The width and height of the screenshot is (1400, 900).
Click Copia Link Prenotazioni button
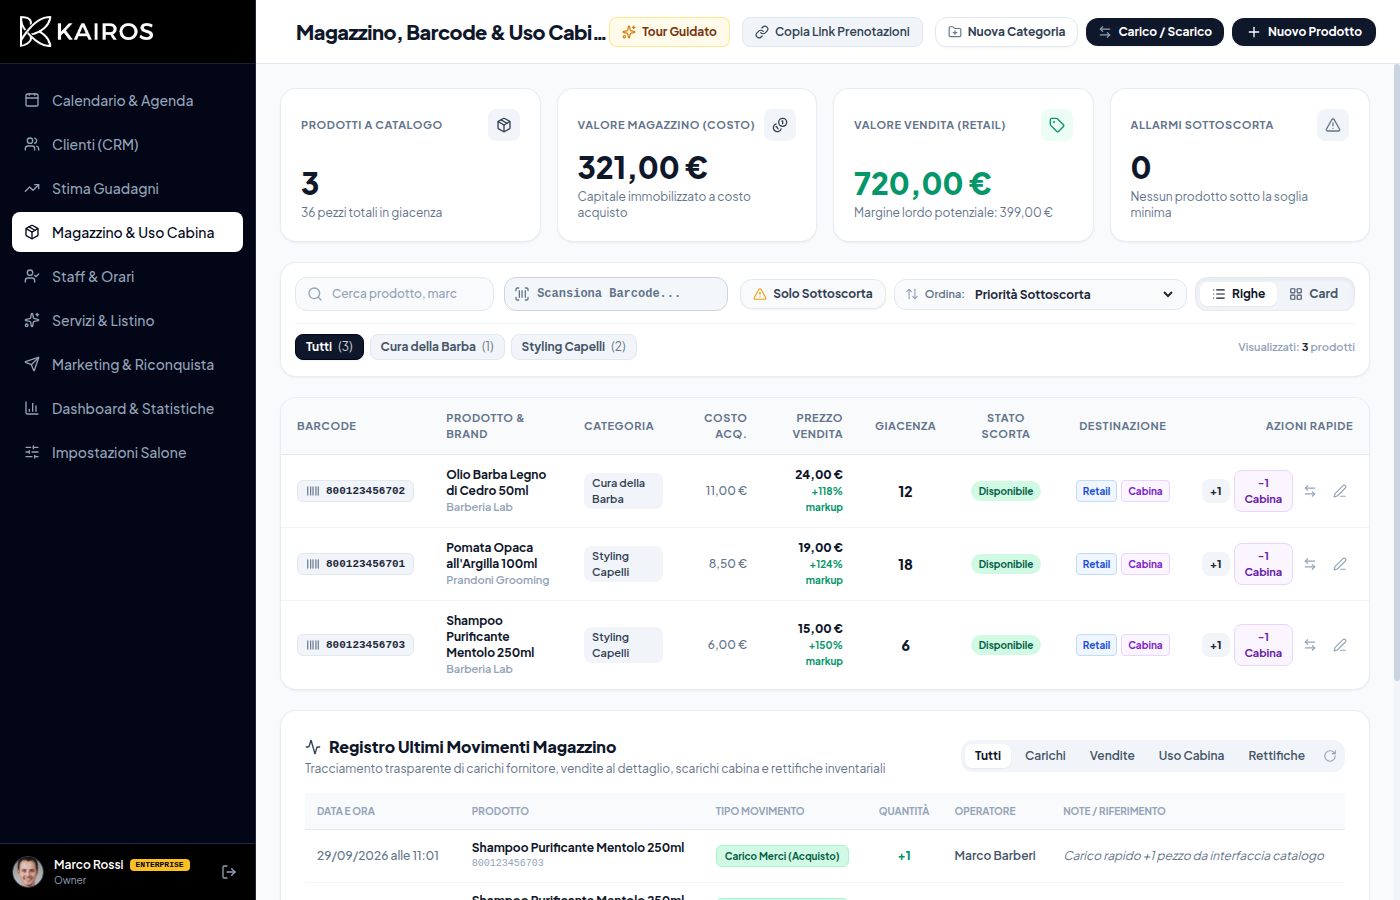(x=832, y=32)
